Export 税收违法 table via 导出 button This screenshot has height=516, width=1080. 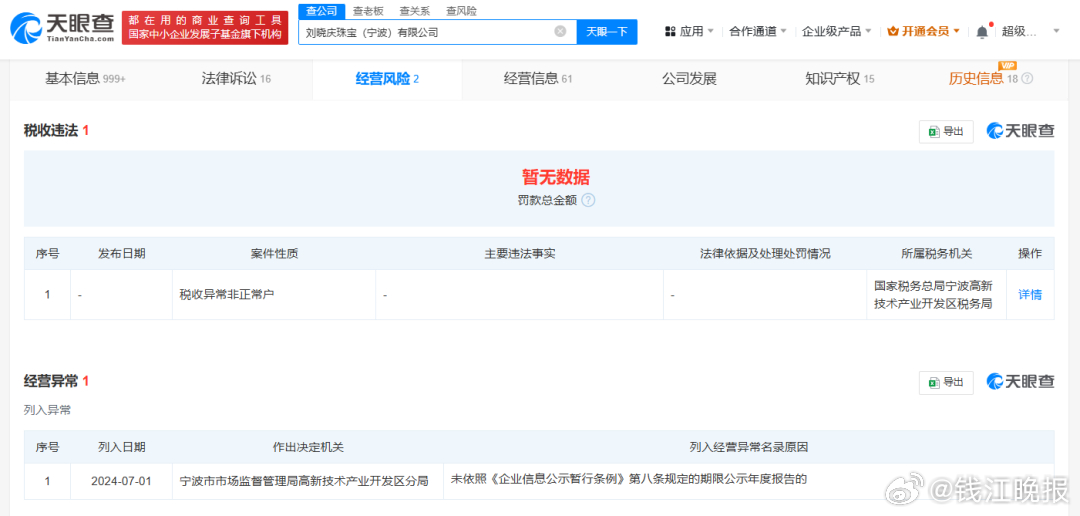pyautogui.click(x=946, y=132)
